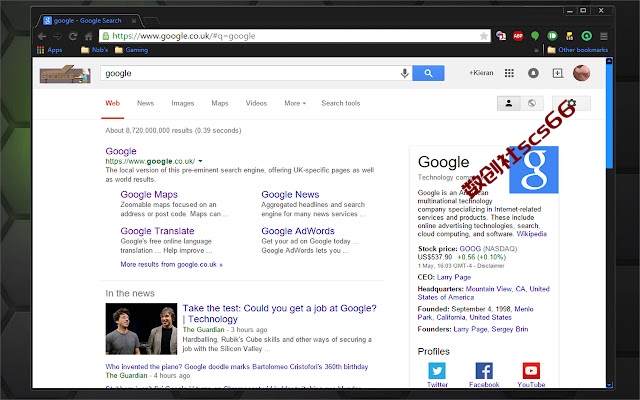Screen dimensions: 640x400
Task: Open the Google News sitelink
Action: point(290,195)
